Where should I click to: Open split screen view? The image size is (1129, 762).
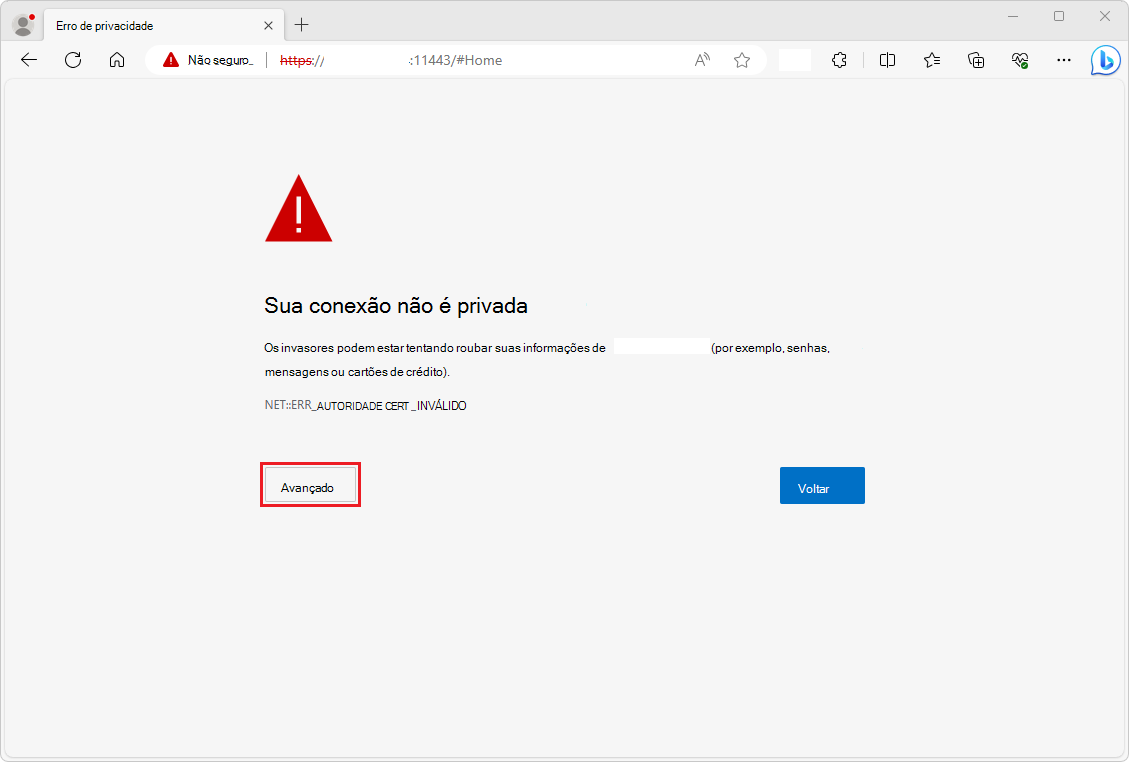point(887,60)
